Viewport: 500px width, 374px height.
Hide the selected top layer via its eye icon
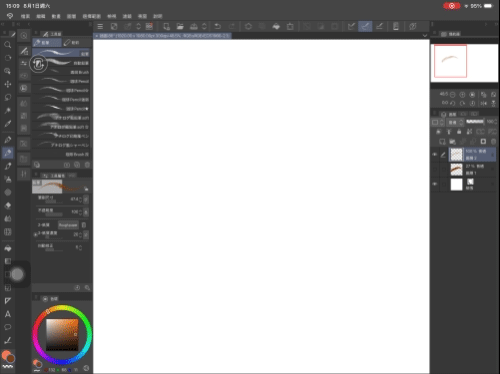pyautogui.click(x=435, y=155)
